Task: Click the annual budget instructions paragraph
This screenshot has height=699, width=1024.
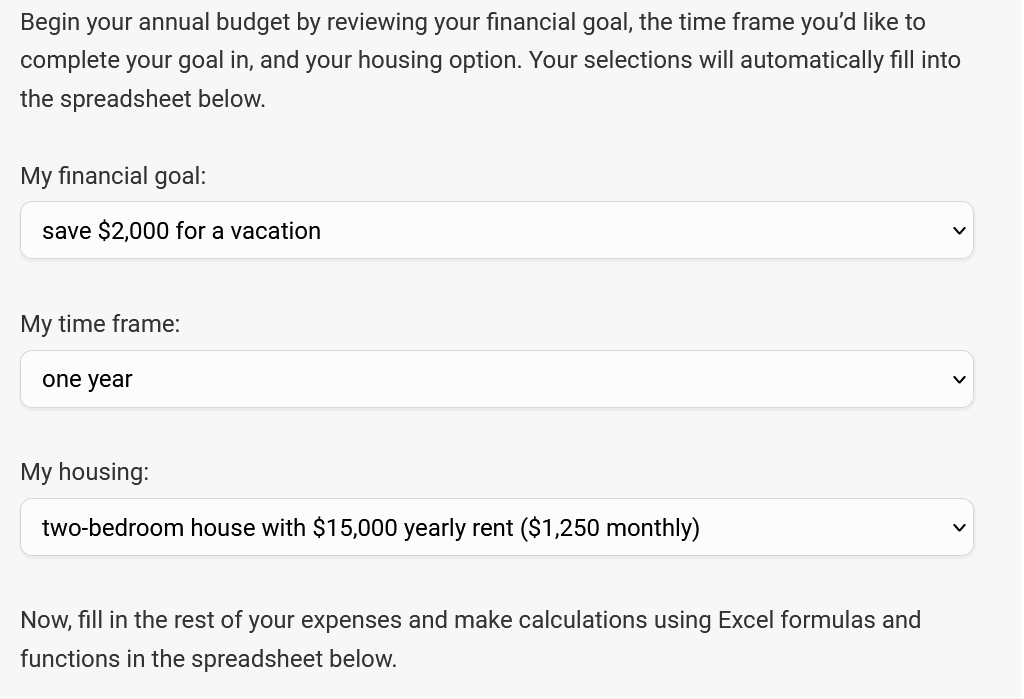Action: click(x=490, y=60)
